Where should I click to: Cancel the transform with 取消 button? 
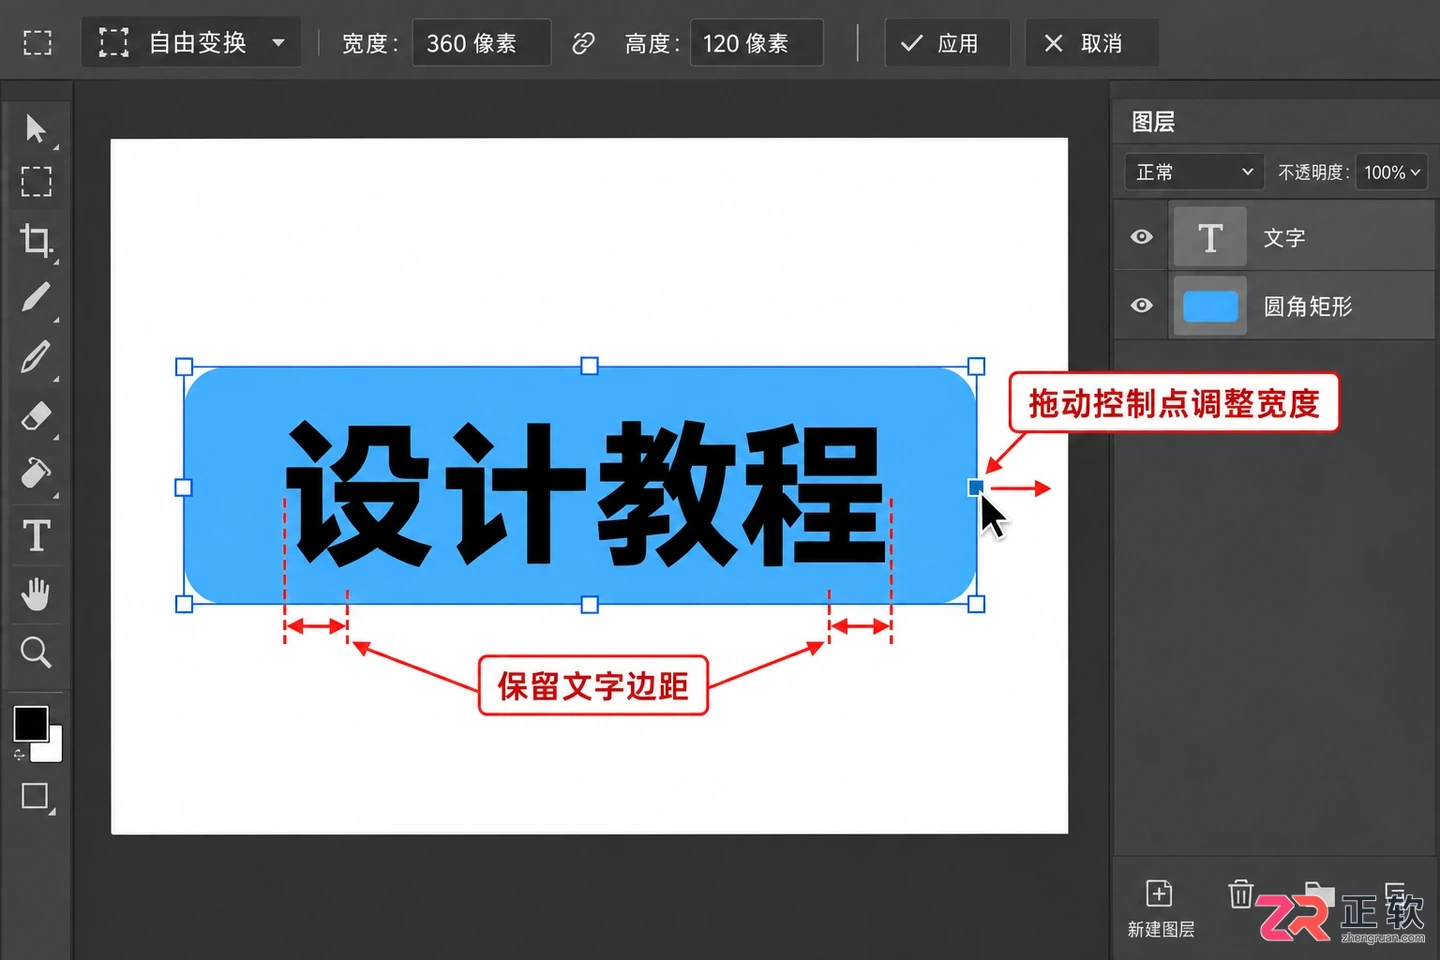click(x=1091, y=43)
